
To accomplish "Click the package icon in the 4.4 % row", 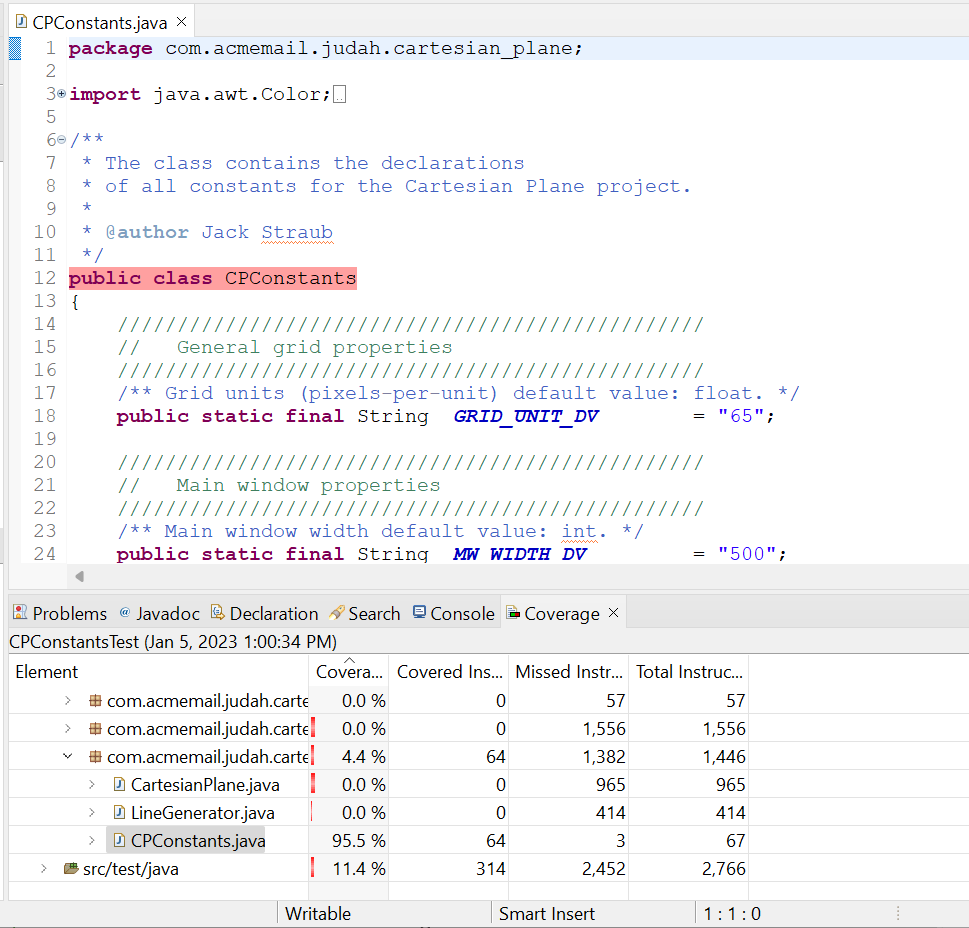I will [x=96, y=757].
